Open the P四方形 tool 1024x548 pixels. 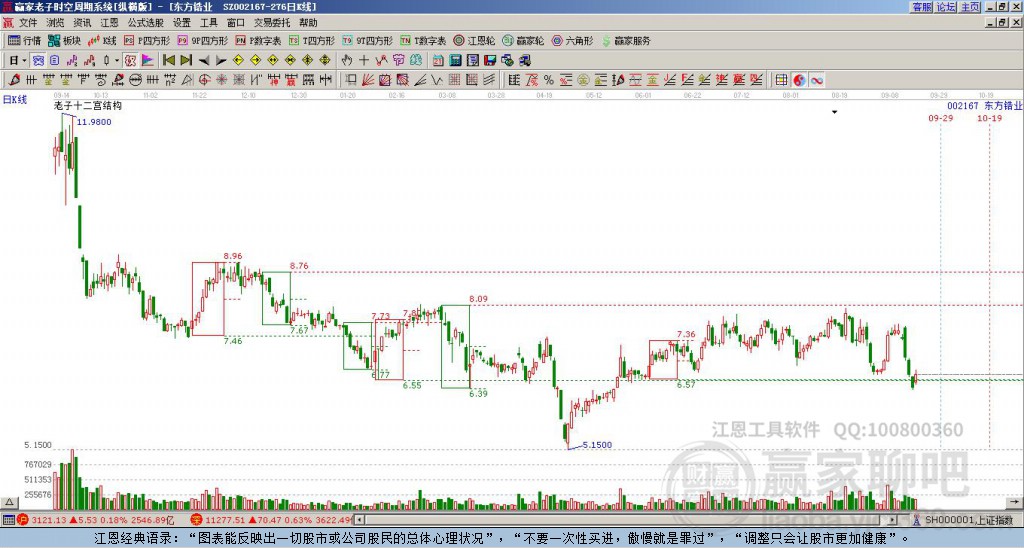147,40
